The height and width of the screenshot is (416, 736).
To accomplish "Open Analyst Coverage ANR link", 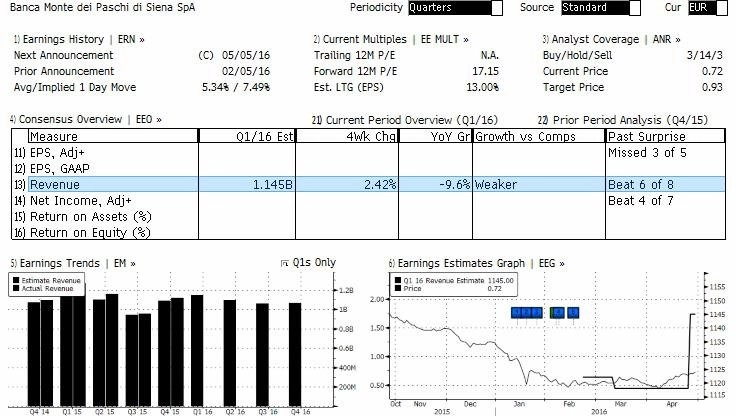I will 611,39.
